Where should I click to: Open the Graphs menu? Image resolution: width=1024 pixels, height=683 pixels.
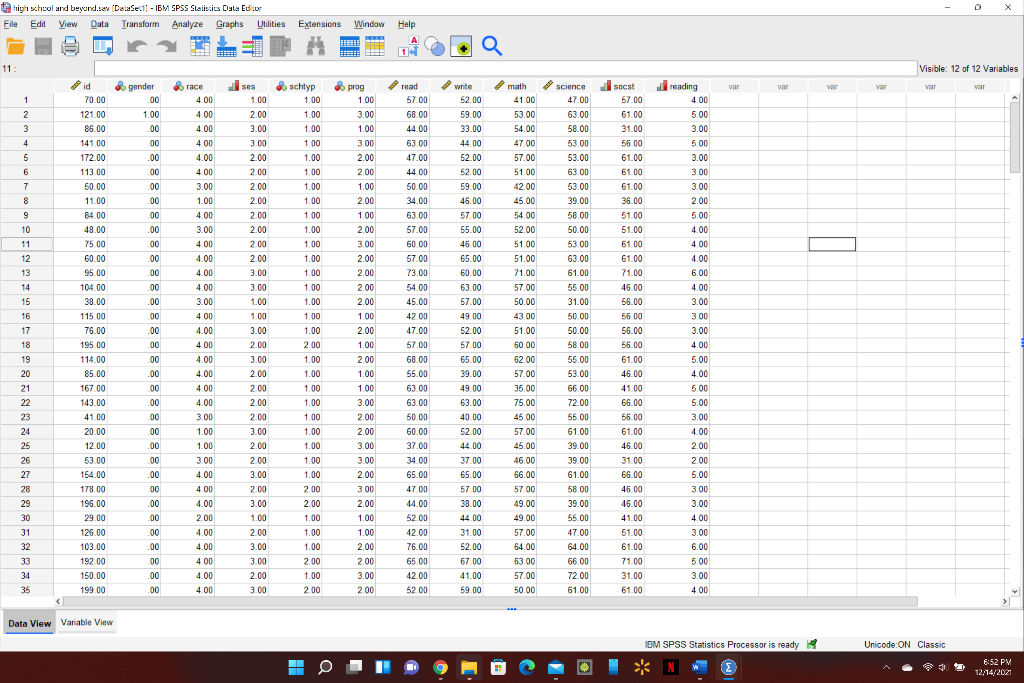(x=229, y=24)
